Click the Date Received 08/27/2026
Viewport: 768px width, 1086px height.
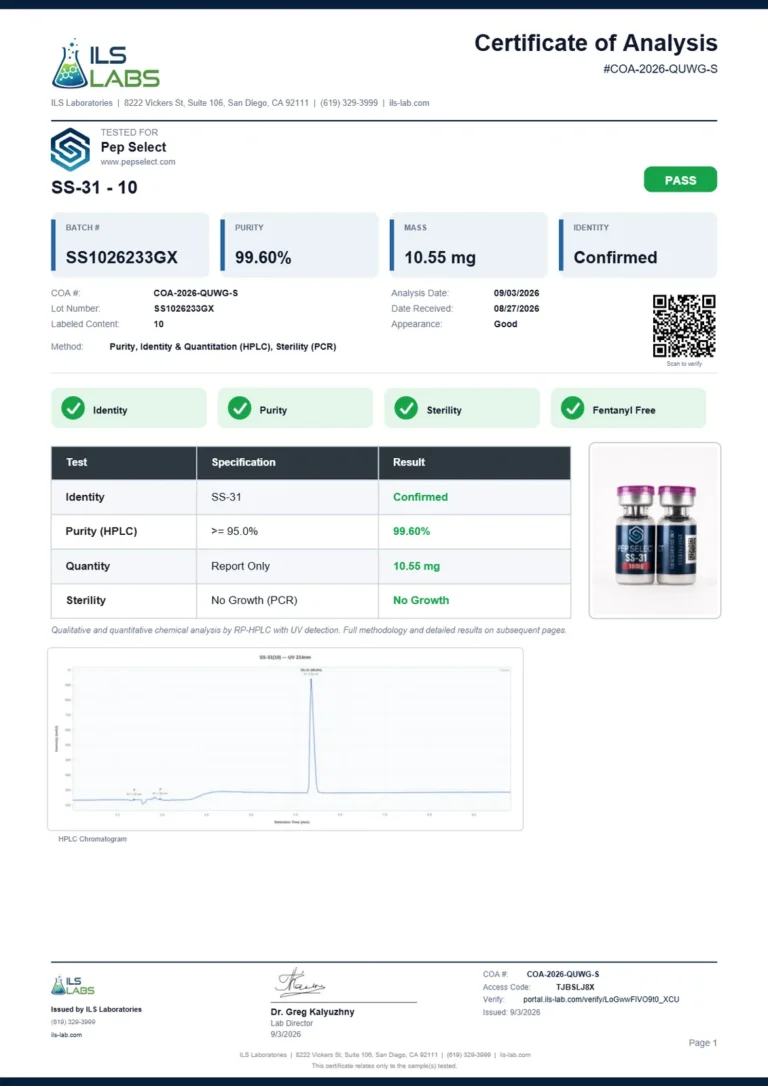516,308
